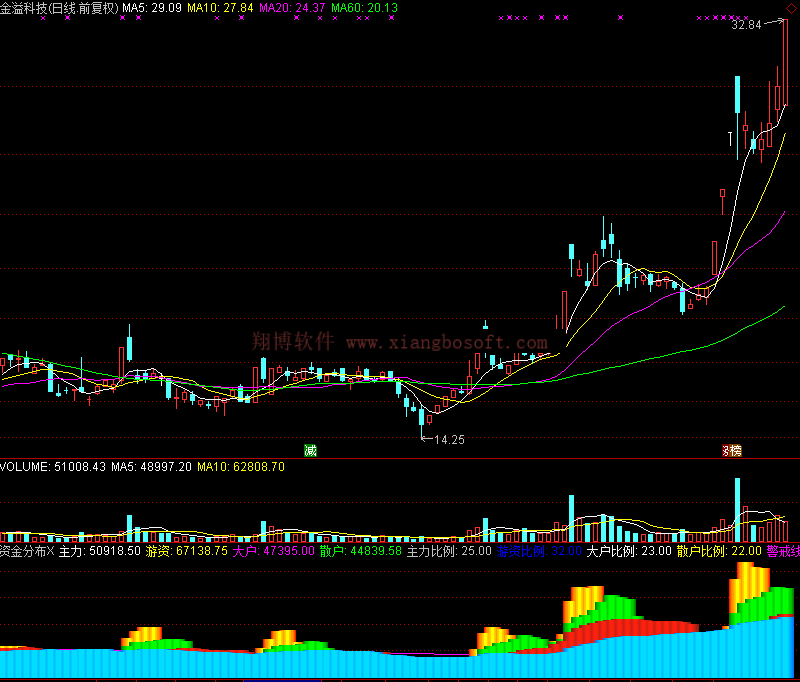
Task: Select the MA5: 29.09 price indicator label
Action: pos(152,8)
